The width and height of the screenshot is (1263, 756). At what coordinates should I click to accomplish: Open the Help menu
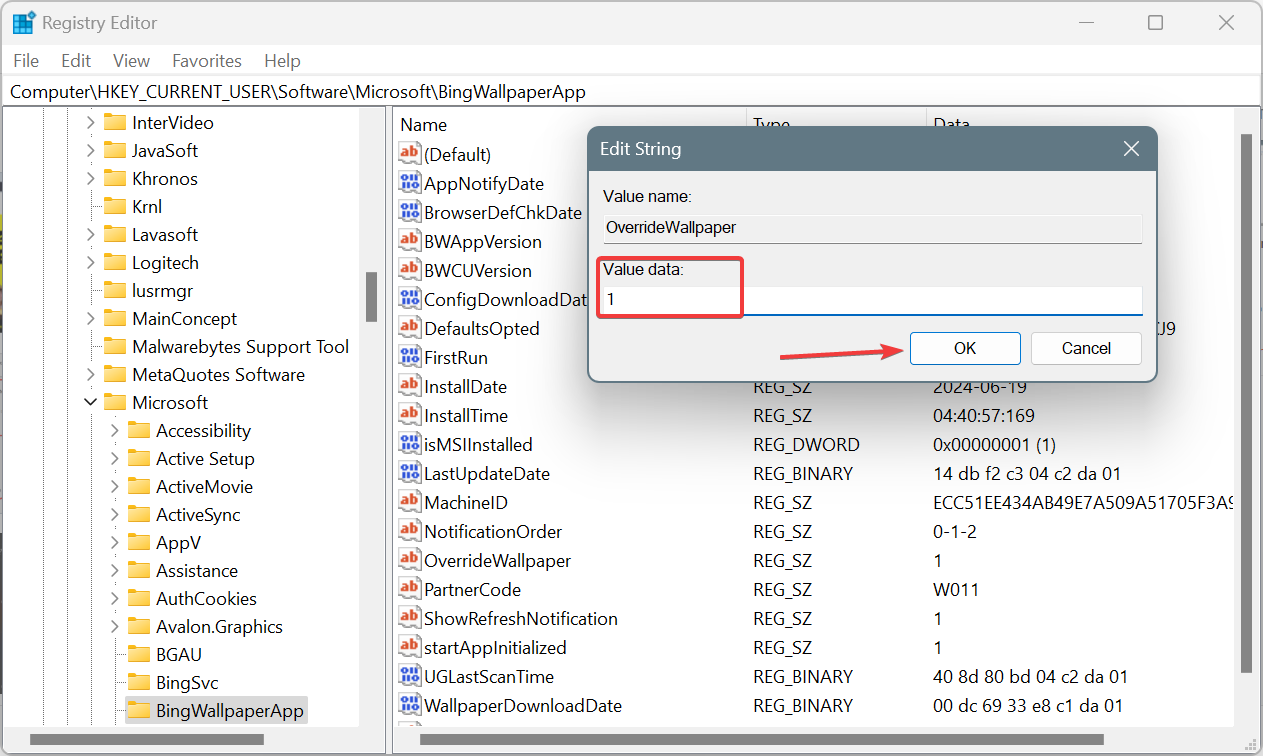click(x=282, y=61)
